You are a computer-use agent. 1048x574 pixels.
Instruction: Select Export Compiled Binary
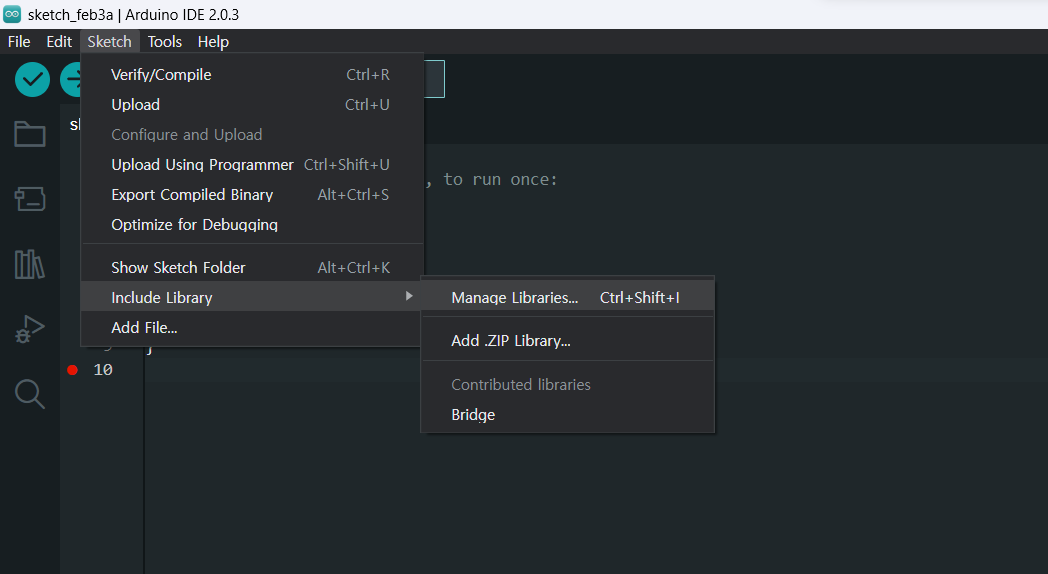coord(252,195)
